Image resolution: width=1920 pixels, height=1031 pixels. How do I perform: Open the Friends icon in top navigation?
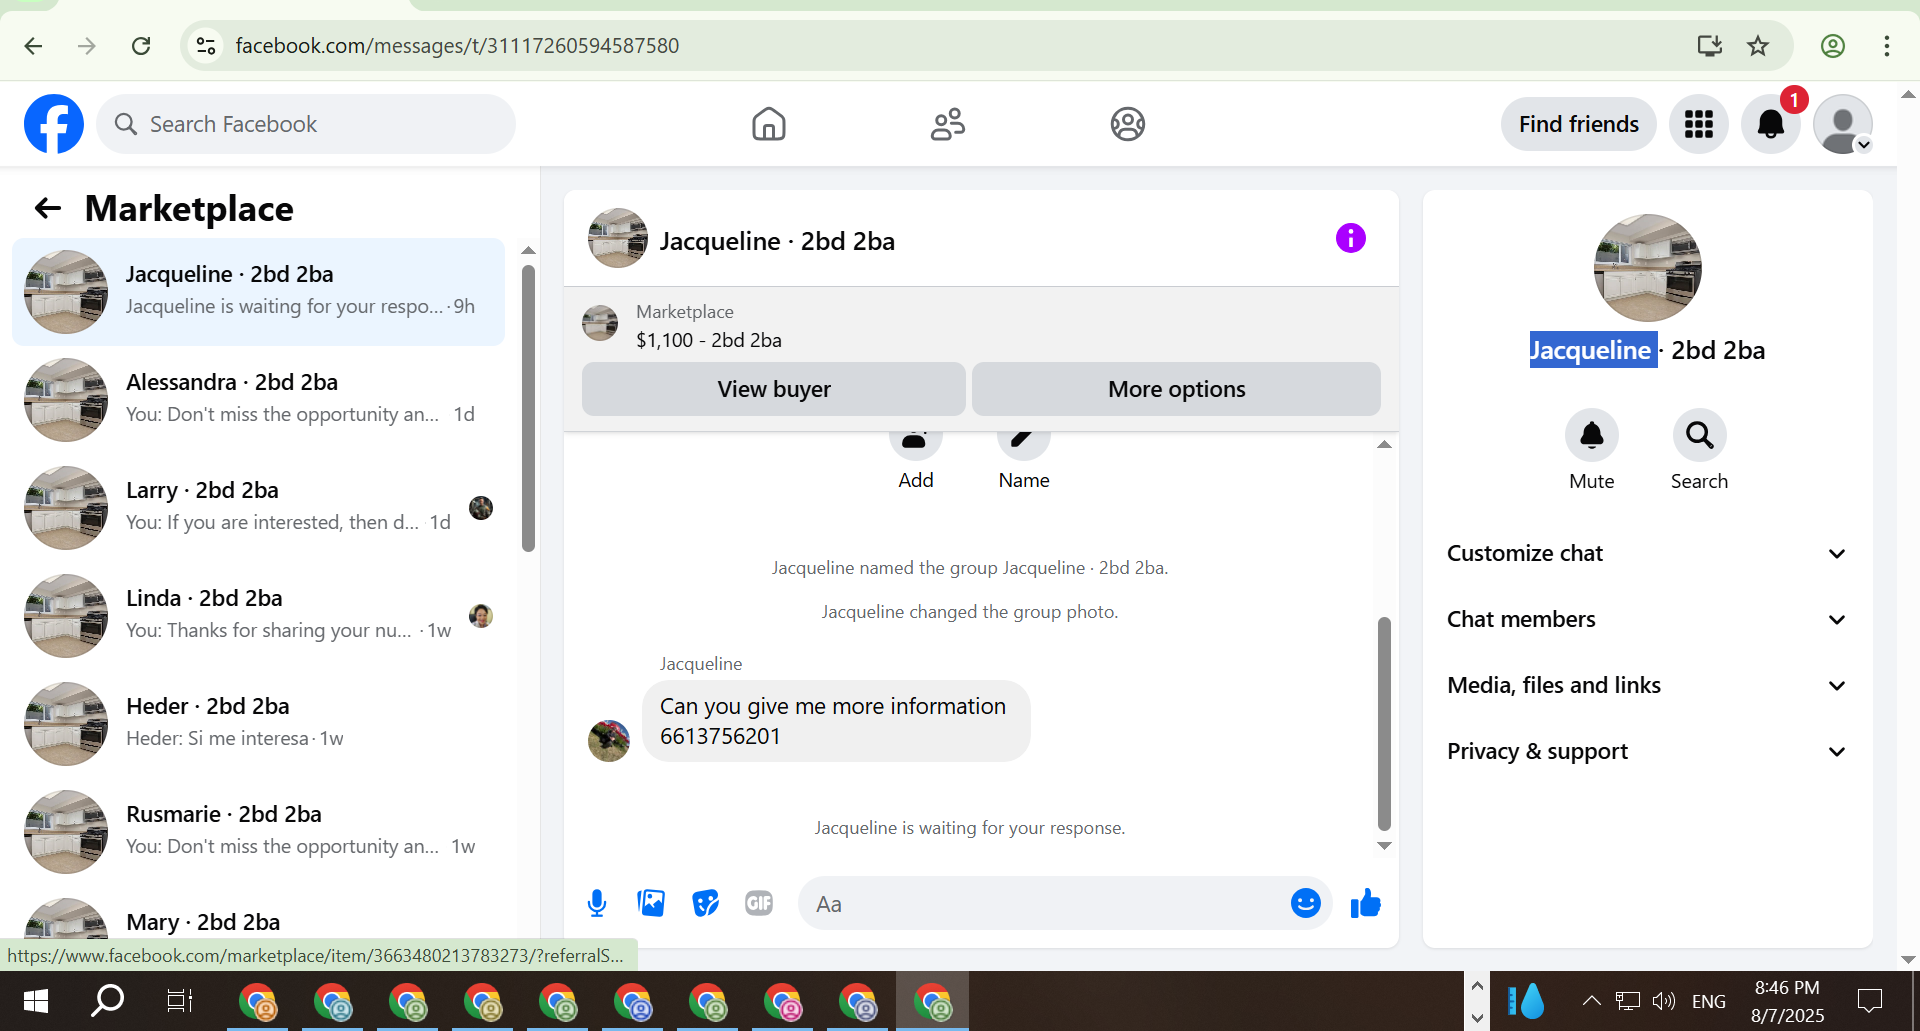(x=948, y=124)
